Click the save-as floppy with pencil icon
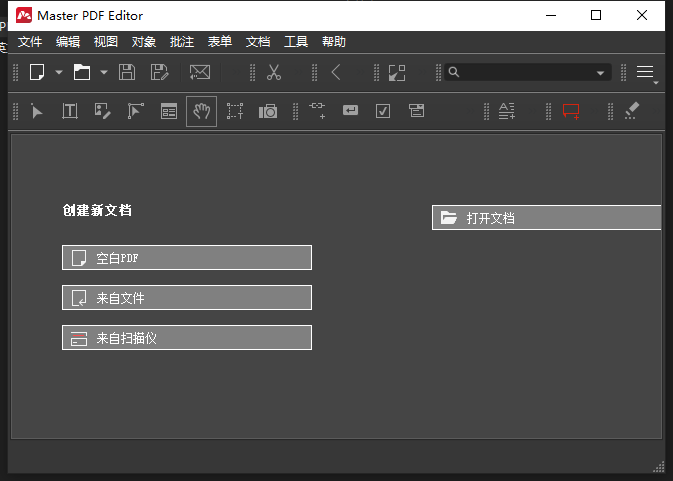The image size is (673, 481). [x=159, y=72]
